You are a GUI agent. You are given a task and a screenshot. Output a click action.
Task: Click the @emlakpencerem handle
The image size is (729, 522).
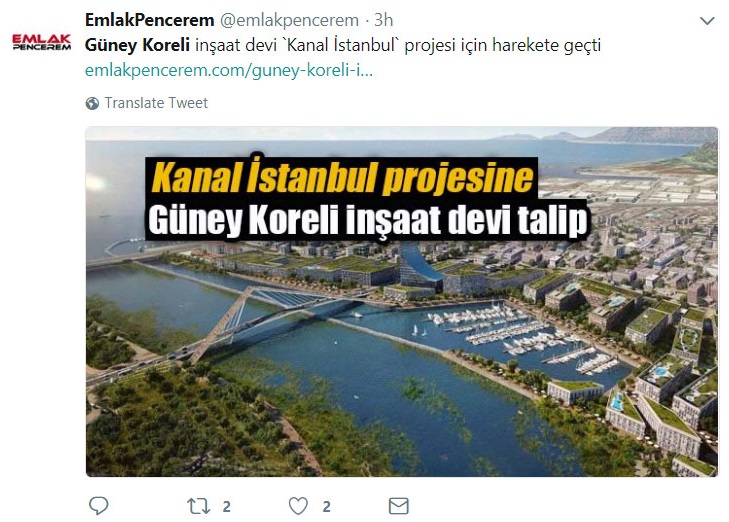[289, 20]
